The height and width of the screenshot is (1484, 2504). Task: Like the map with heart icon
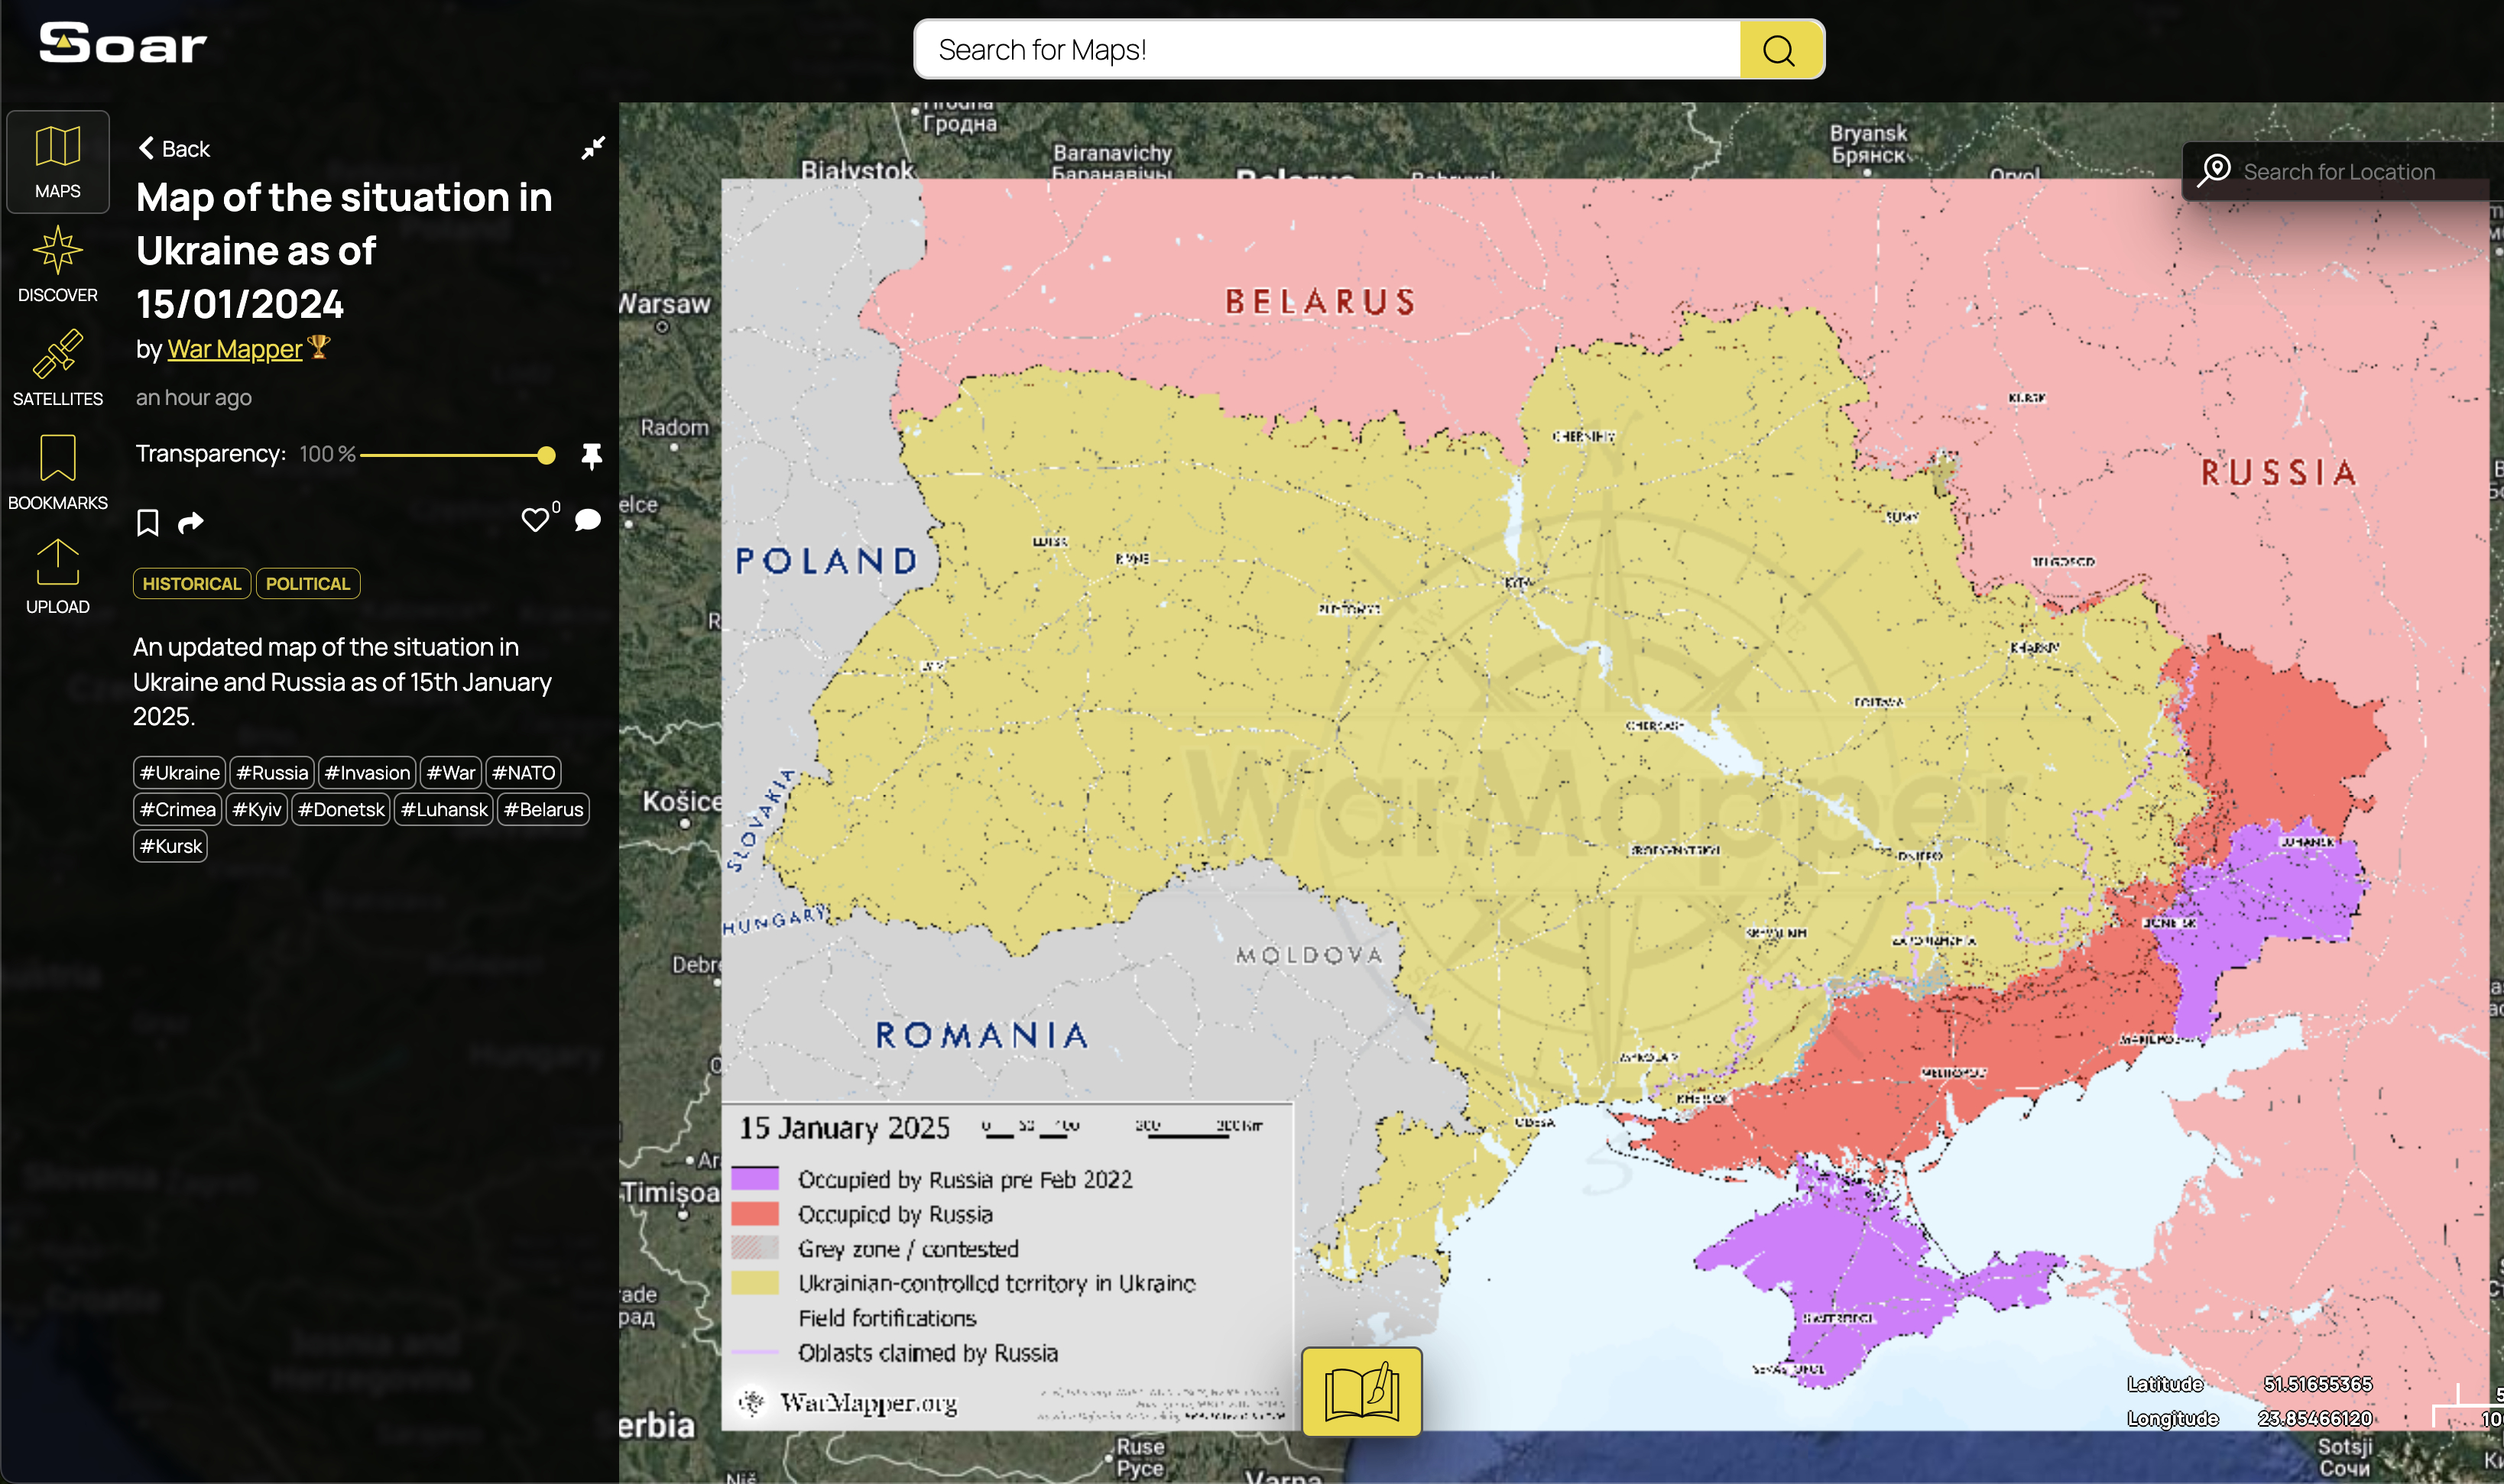[x=535, y=520]
